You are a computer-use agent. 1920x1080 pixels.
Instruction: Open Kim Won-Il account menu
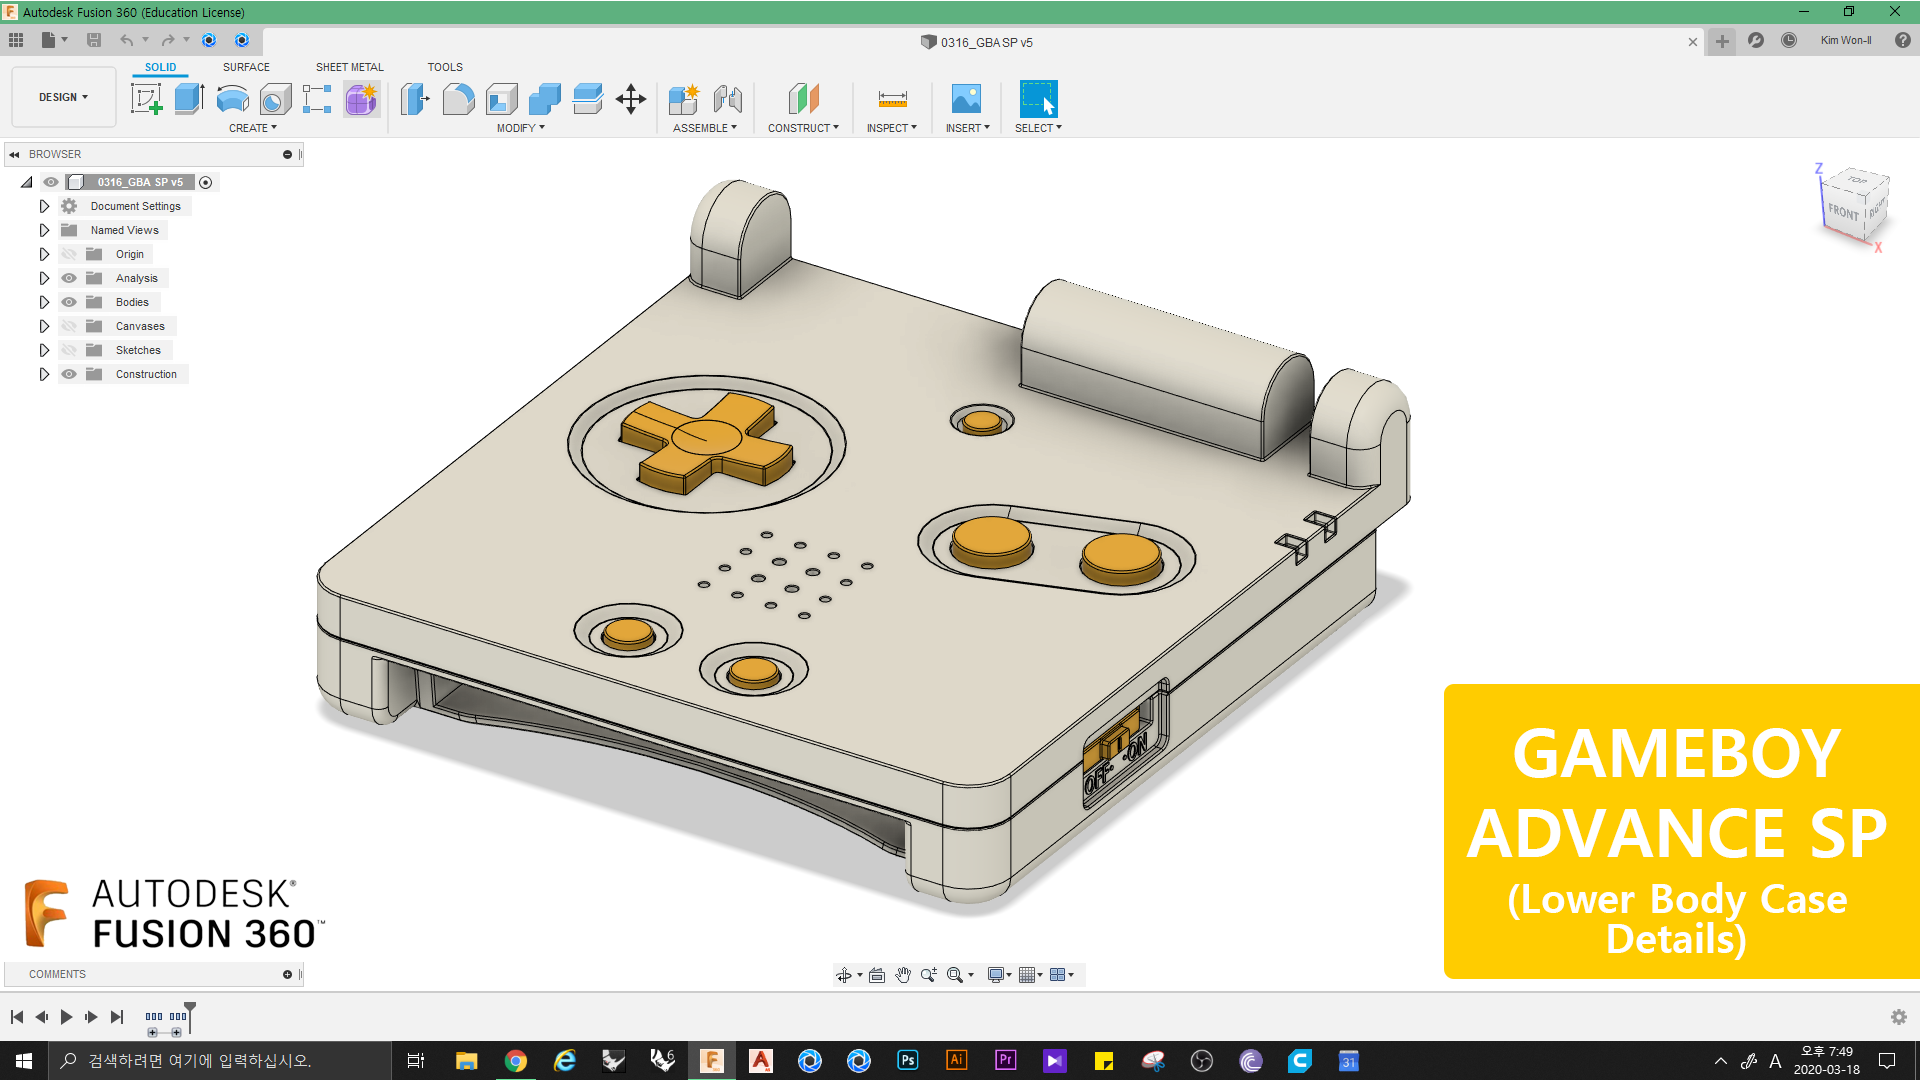click(x=1846, y=40)
